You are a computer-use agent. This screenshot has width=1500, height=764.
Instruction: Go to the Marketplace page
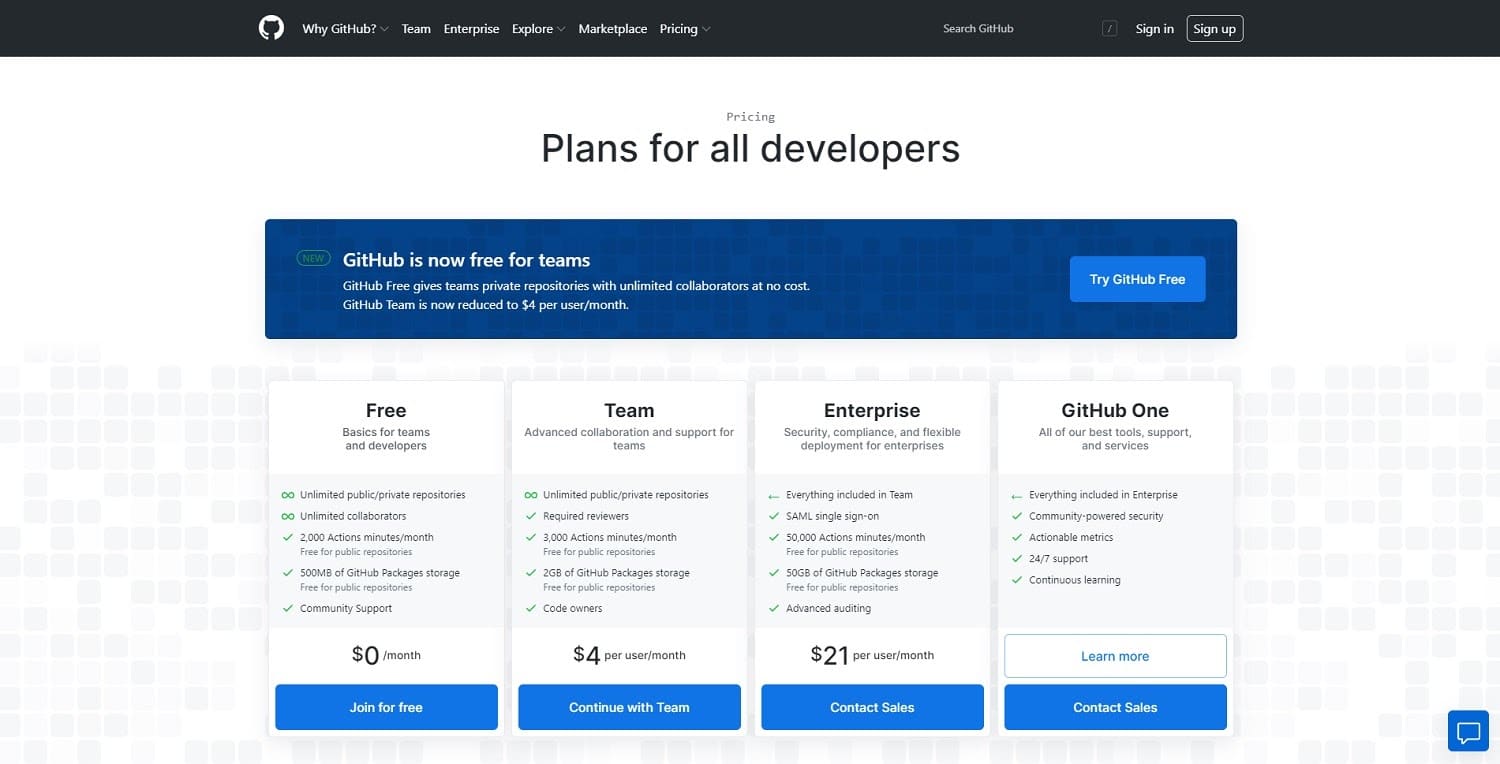612,28
